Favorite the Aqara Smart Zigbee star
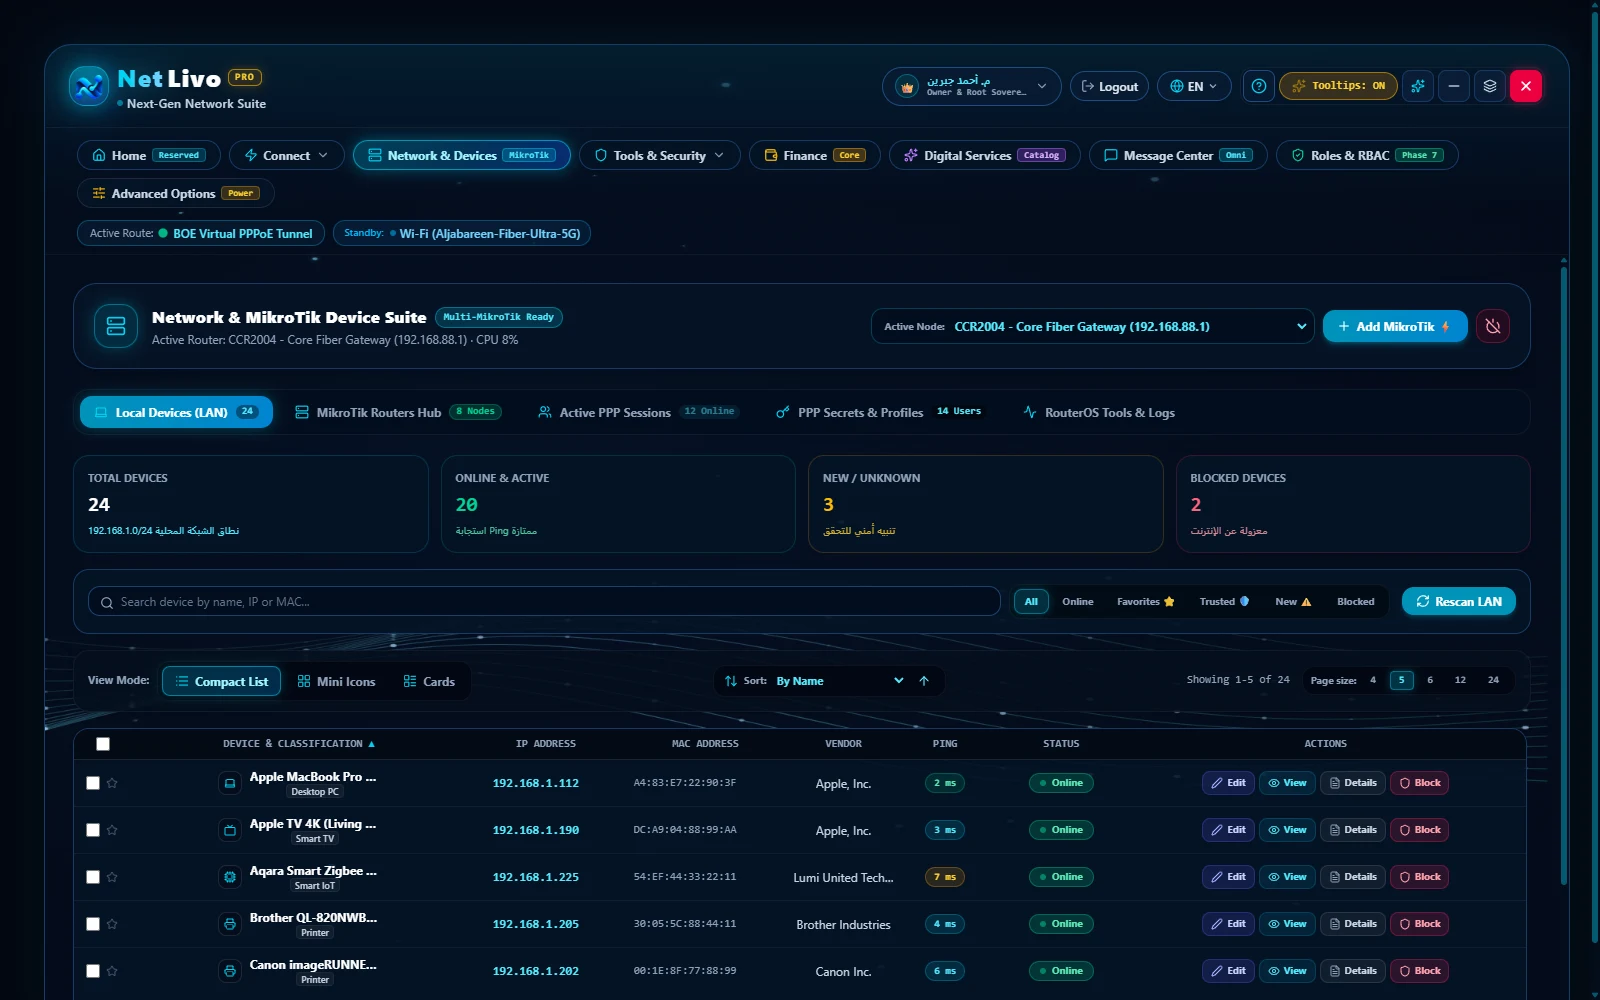1600x1000 pixels. click(x=112, y=877)
